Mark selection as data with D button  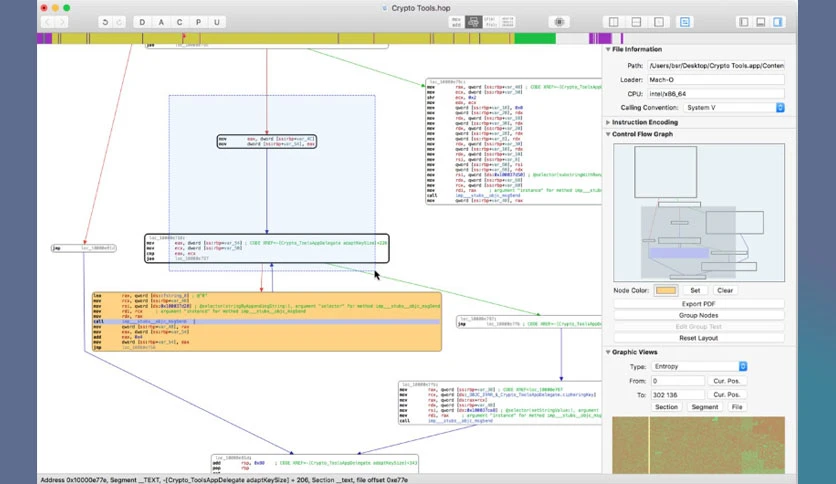point(142,22)
